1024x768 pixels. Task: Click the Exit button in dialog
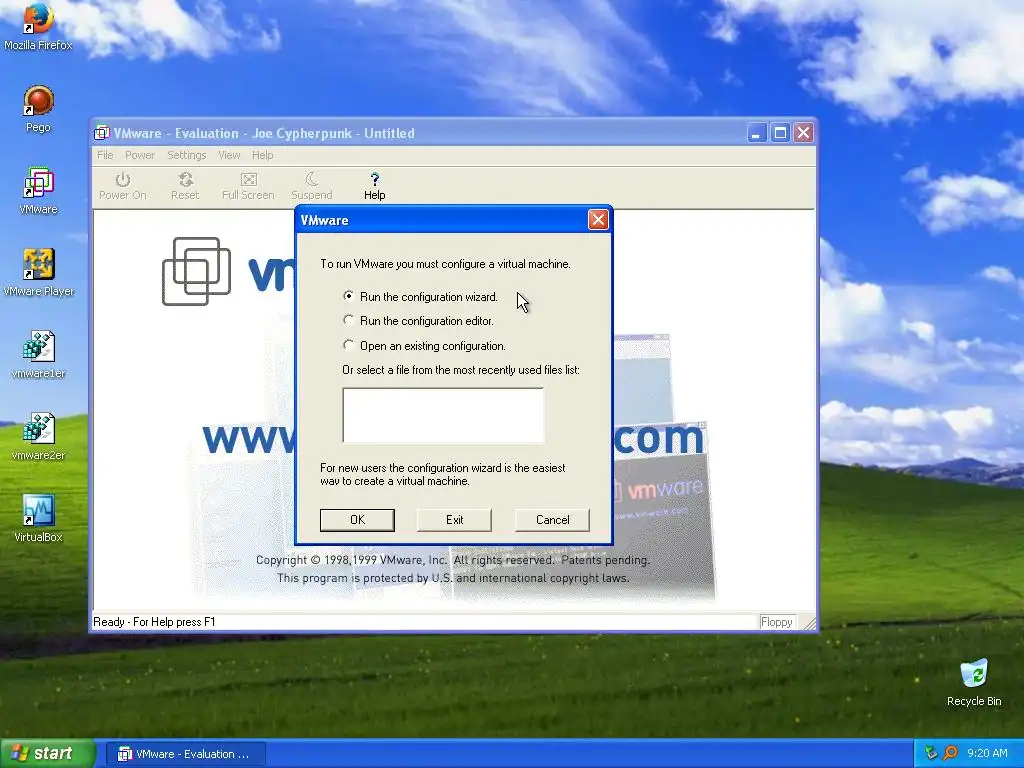point(455,520)
